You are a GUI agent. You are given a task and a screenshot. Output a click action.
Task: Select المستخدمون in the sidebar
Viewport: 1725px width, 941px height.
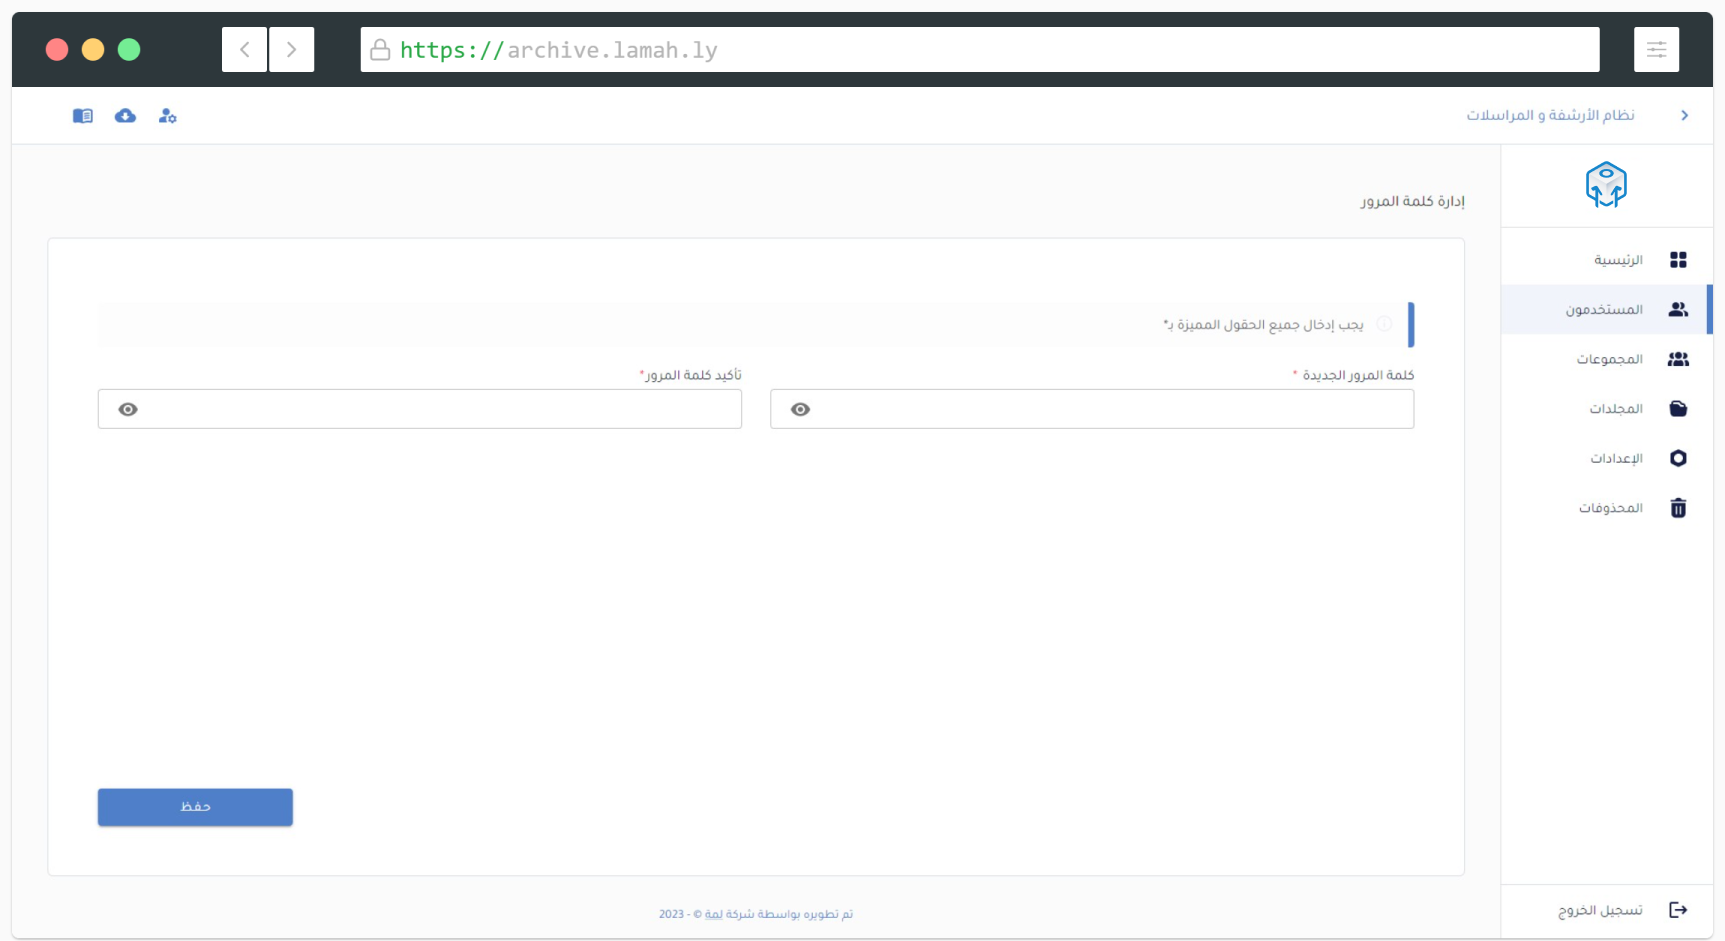[1604, 310]
